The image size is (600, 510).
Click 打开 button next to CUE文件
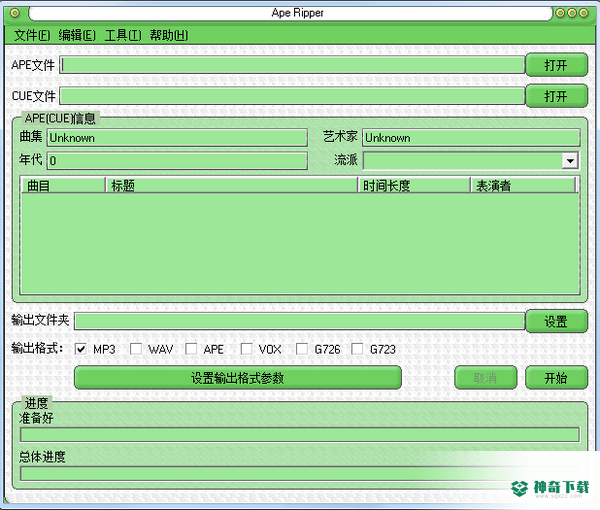click(x=556, y=96)
